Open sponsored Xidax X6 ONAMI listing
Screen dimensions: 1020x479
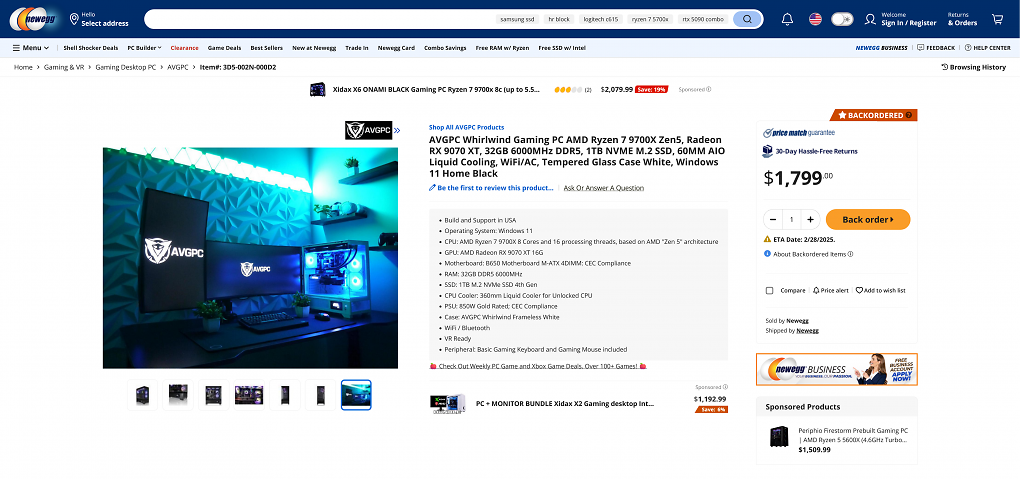(436, 89)
